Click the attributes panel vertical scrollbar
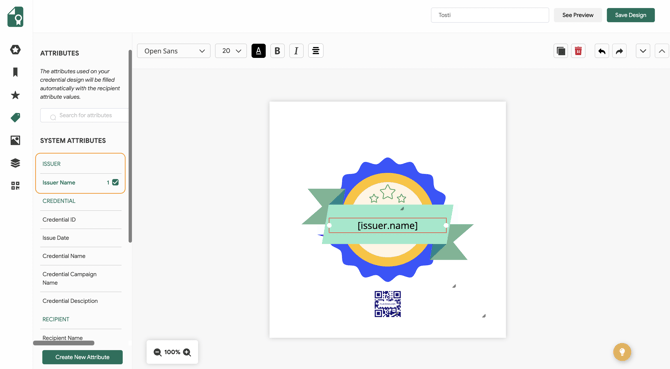Viewport: 670px width, 369px height. point(130,146)
